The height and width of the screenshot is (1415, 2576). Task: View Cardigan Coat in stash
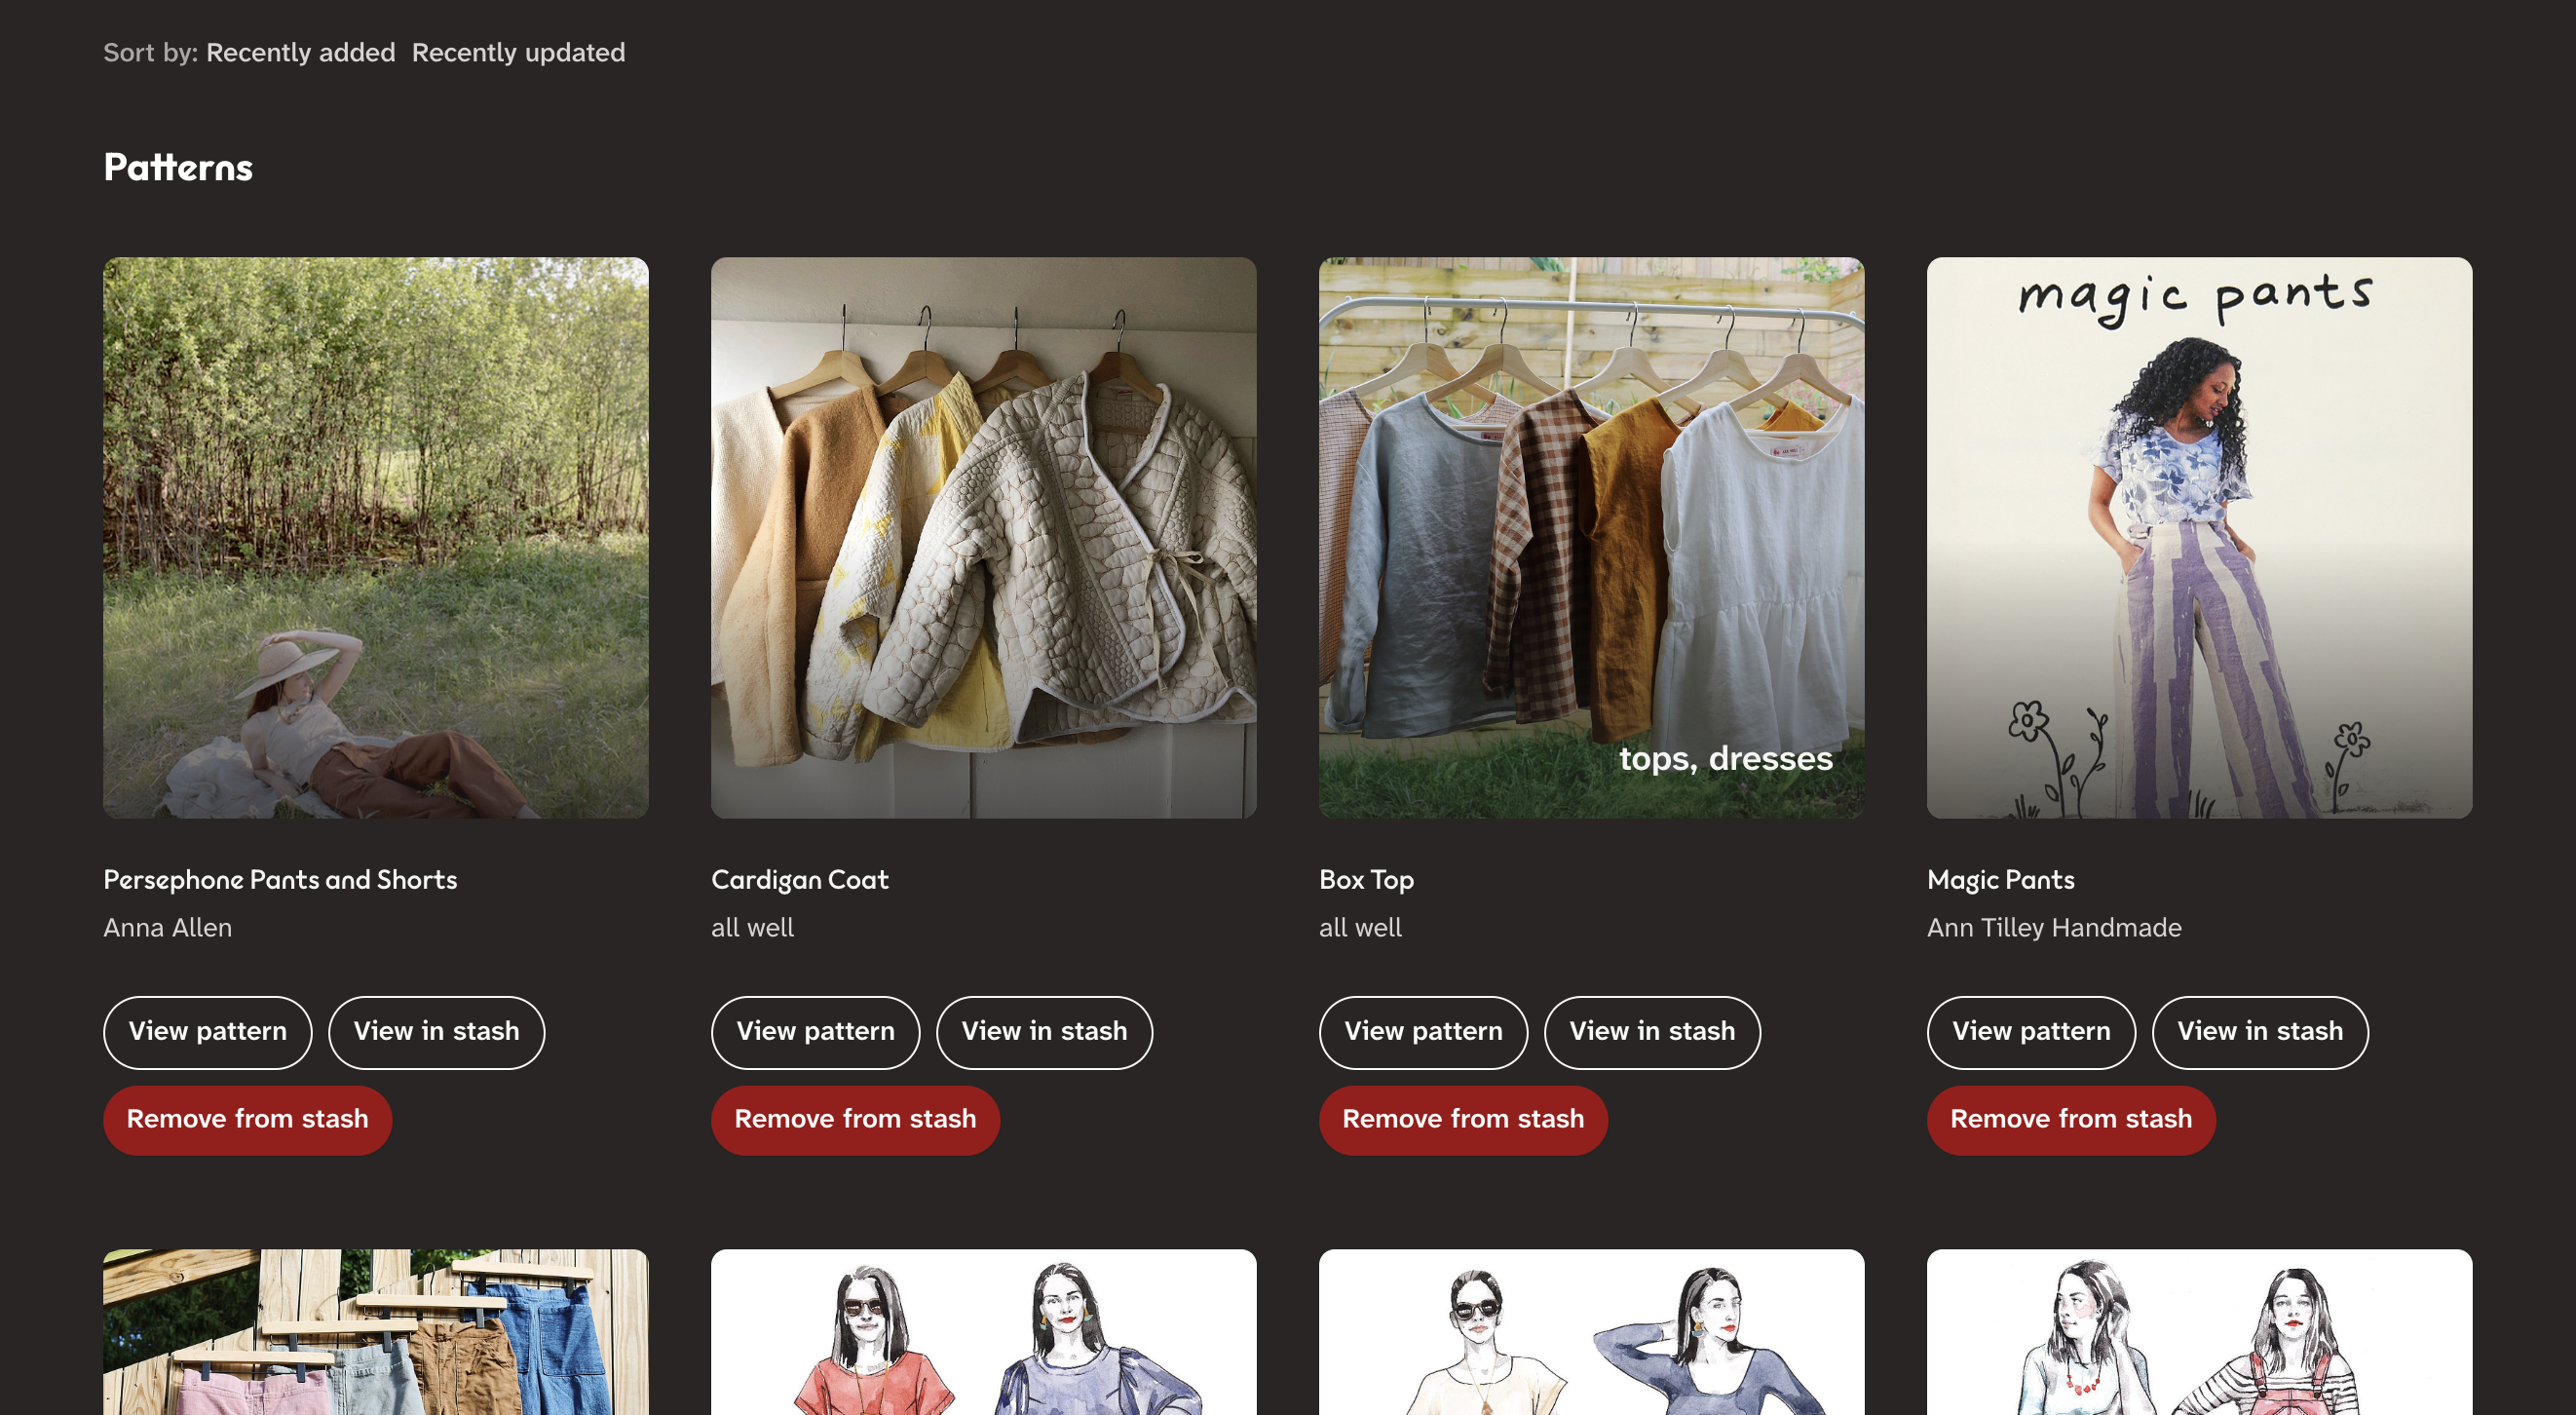point(1043,1031)
